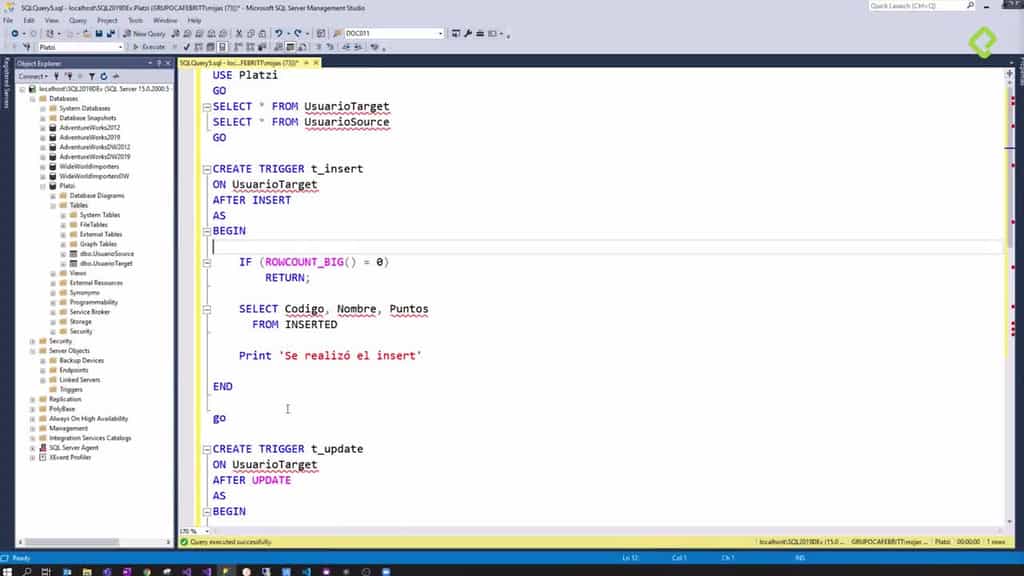Open the Query menu
This screenshot has height=576, width=1024.
coord(78,20)
